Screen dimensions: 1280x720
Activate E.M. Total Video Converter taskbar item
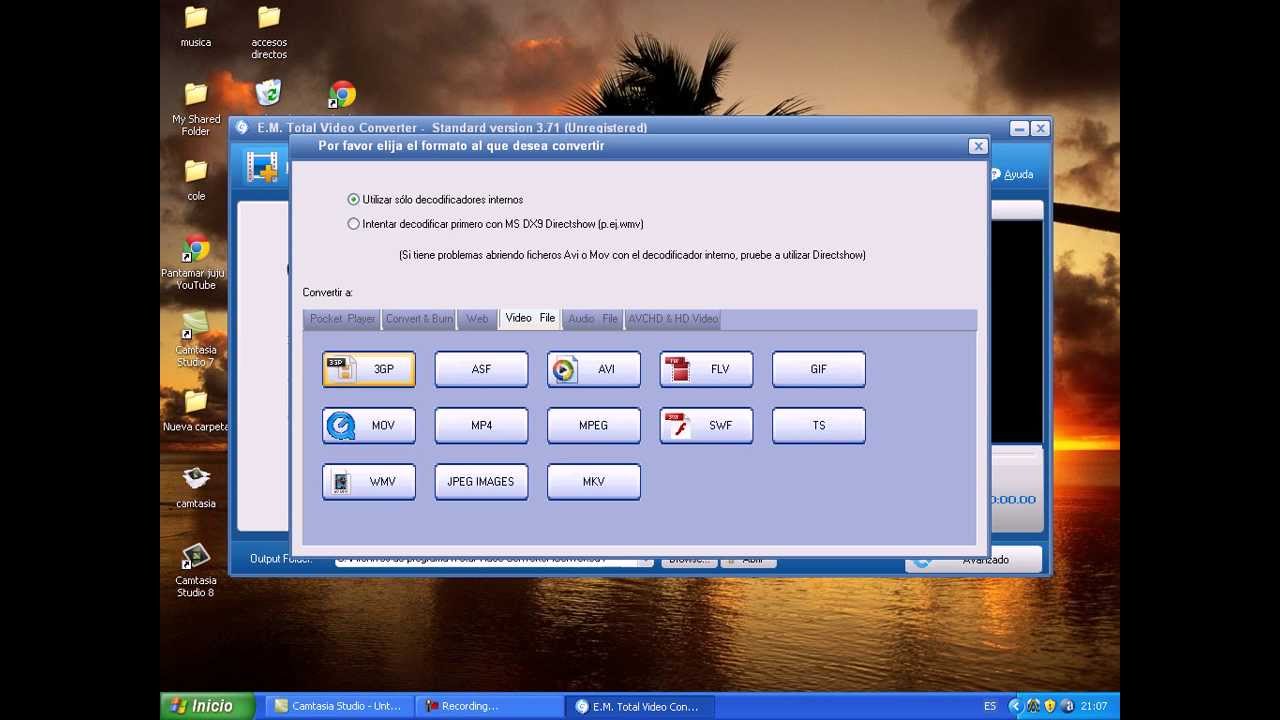pyautogui.click(x=639, y=706)
